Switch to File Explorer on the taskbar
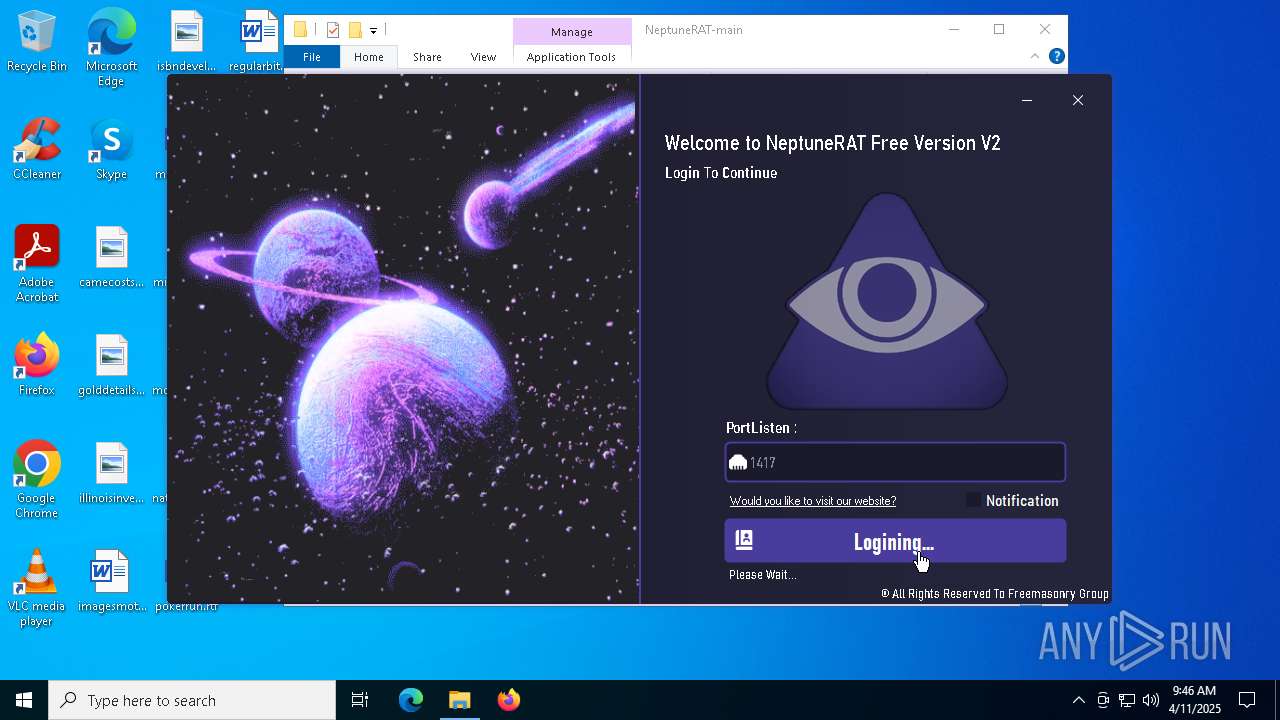The width and height of the screenshot is (1280, 720). 460,700
